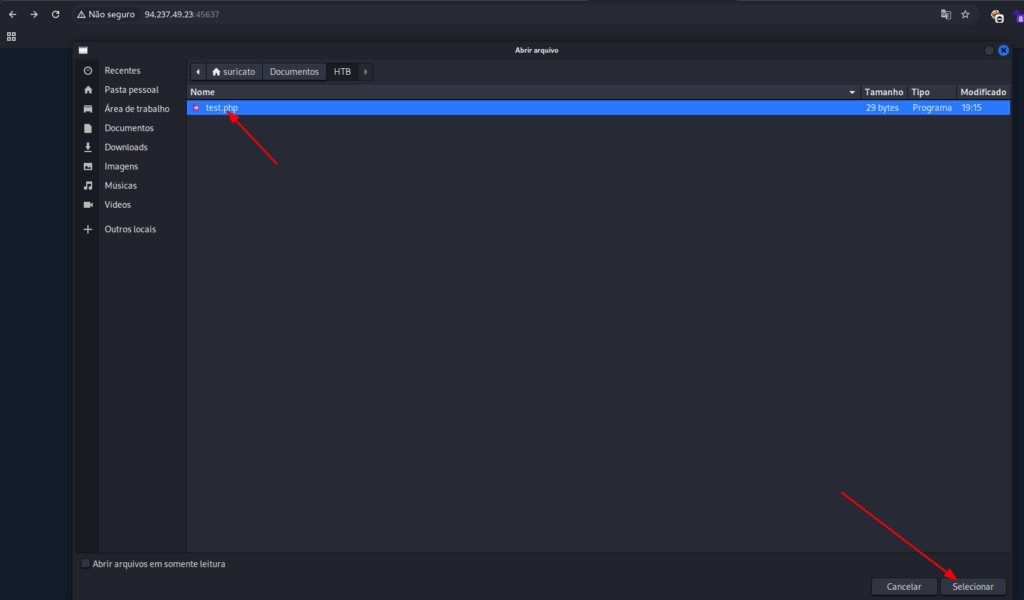Click the path bar forward arrow
1024x600 pixels.
[x=366, y=72]
